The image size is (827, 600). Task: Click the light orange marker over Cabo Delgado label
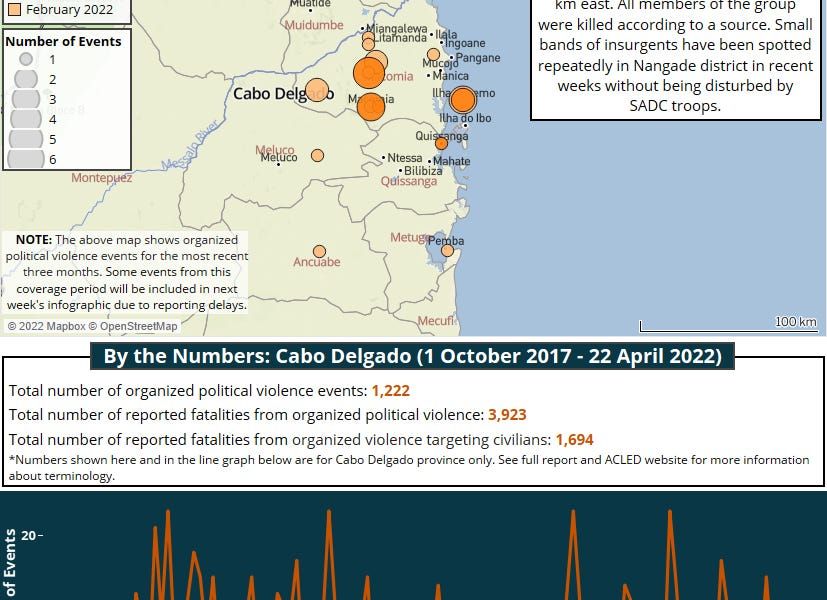(x=317, y=90)
